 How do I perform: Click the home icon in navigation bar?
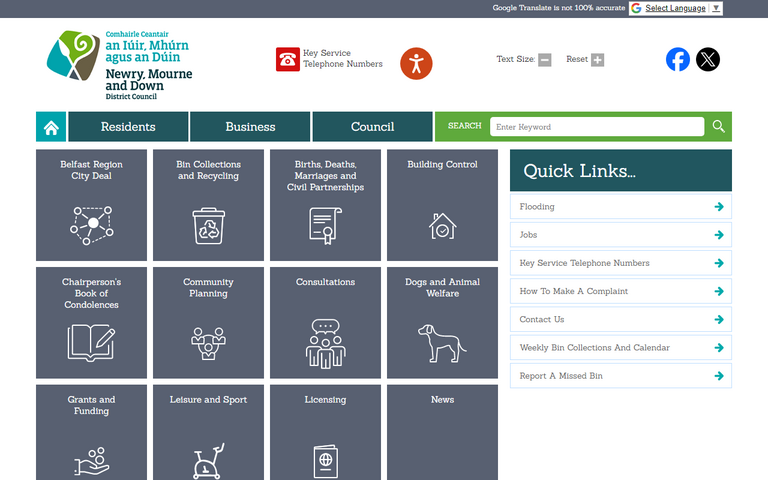[x=51, y=127]
